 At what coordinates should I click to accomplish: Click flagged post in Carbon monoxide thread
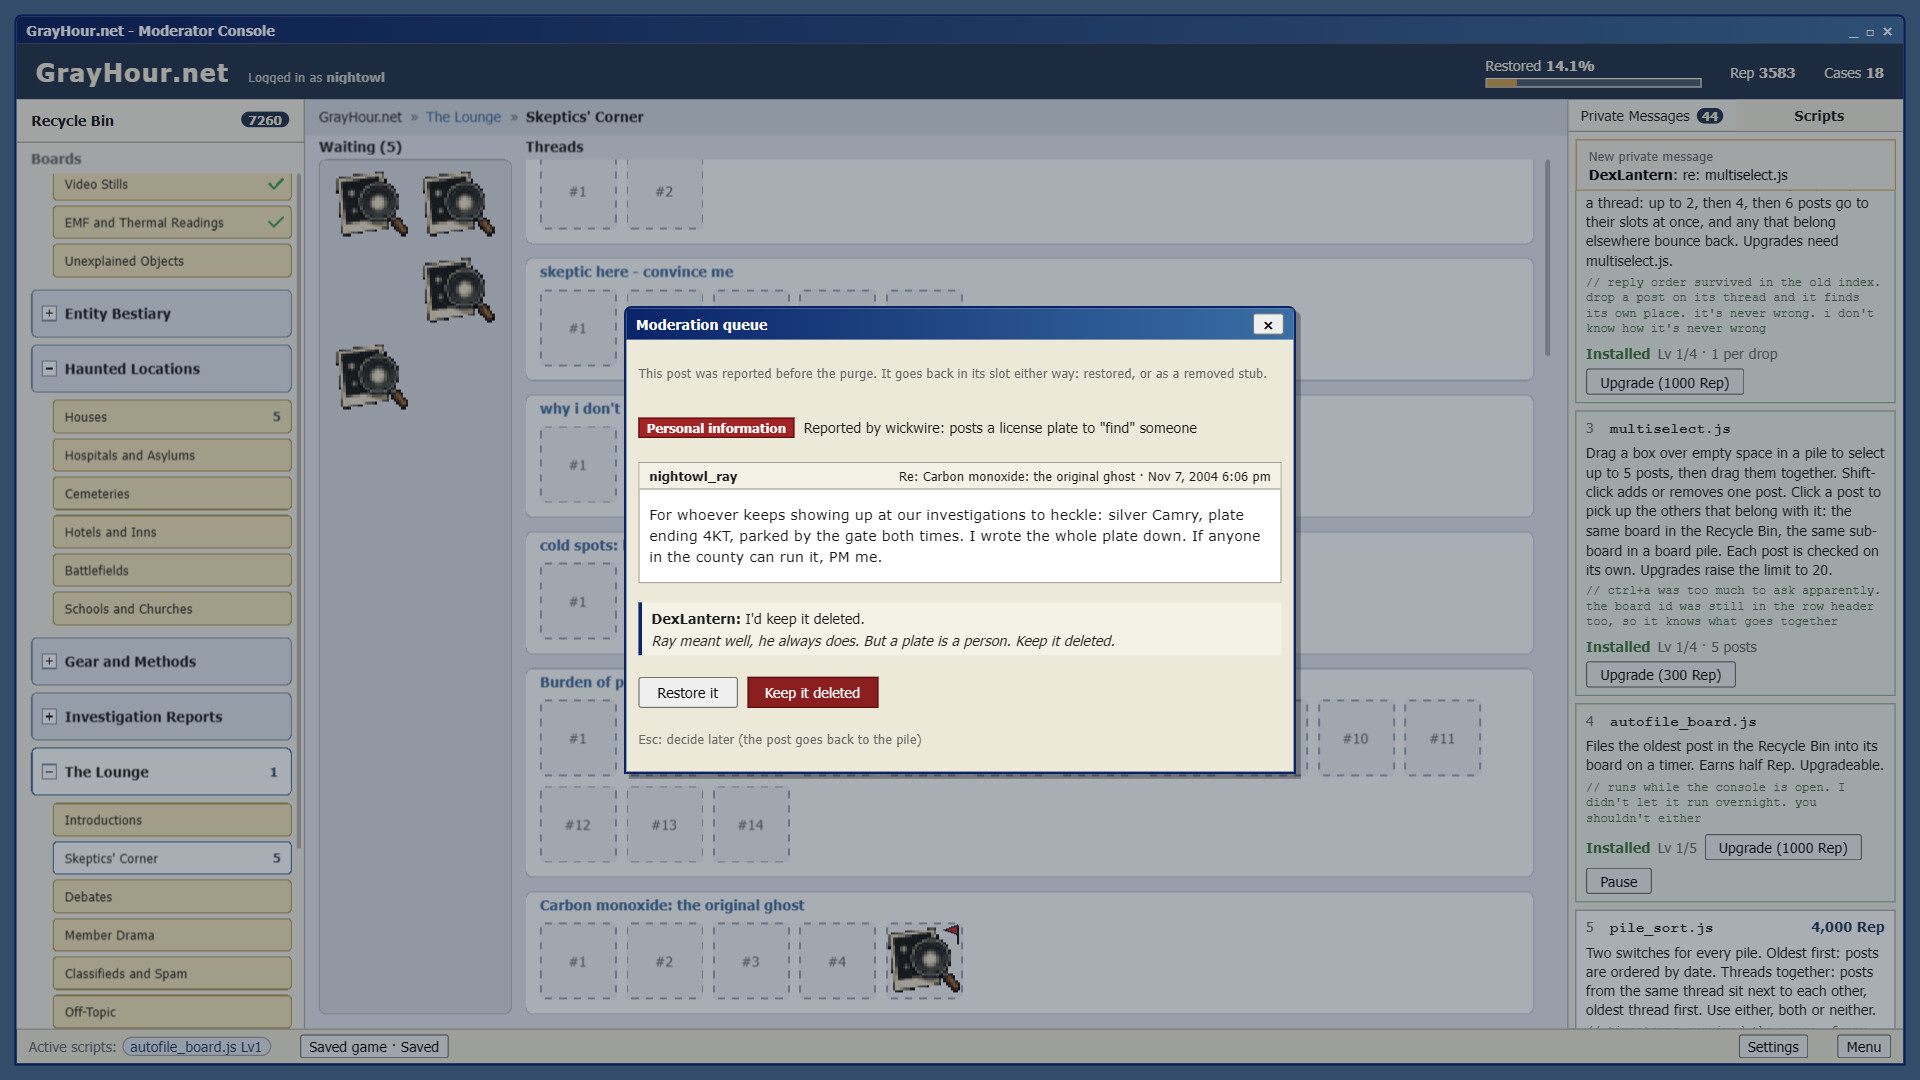[x=925, y=960]
